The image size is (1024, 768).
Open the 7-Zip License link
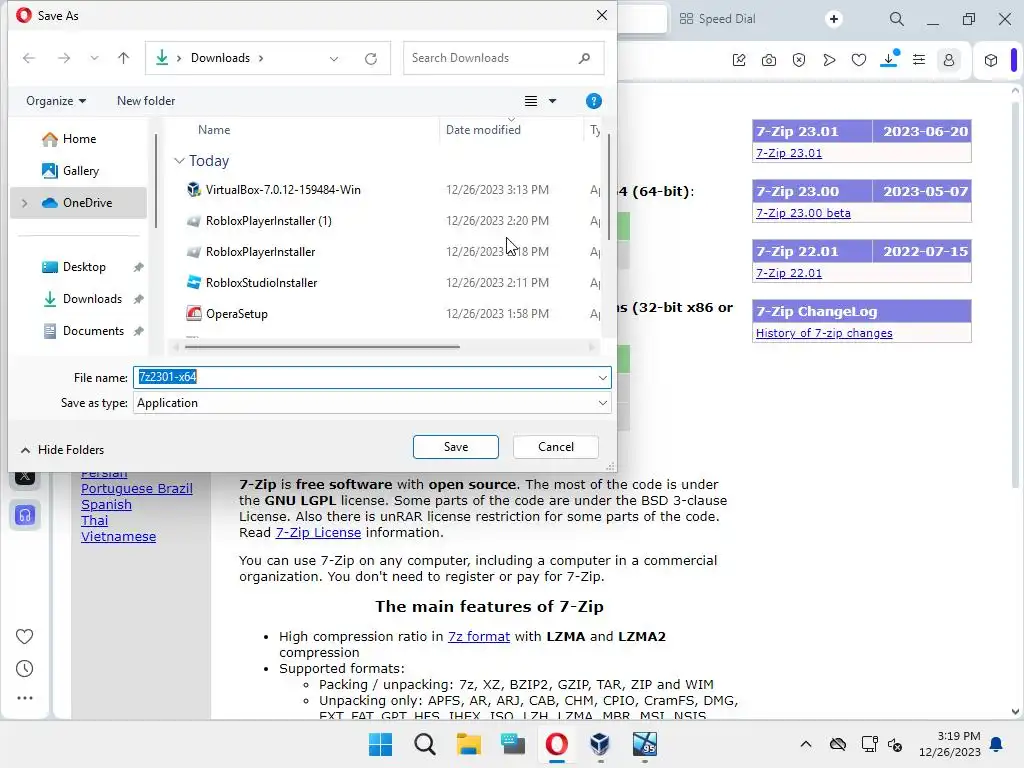point(318,532)
